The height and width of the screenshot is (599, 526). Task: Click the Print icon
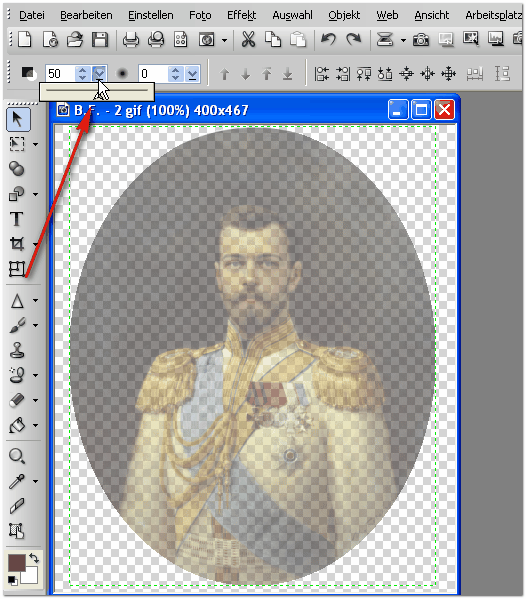(131, 40)
